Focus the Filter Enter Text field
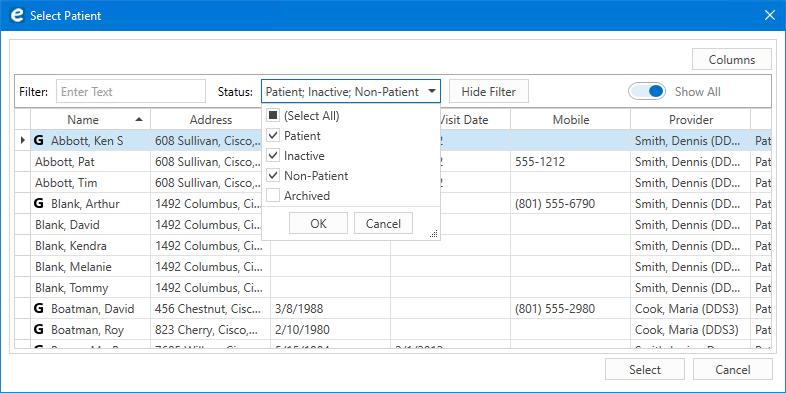The height and width of the screenshot is (393, 786). (x=131, y=92)
